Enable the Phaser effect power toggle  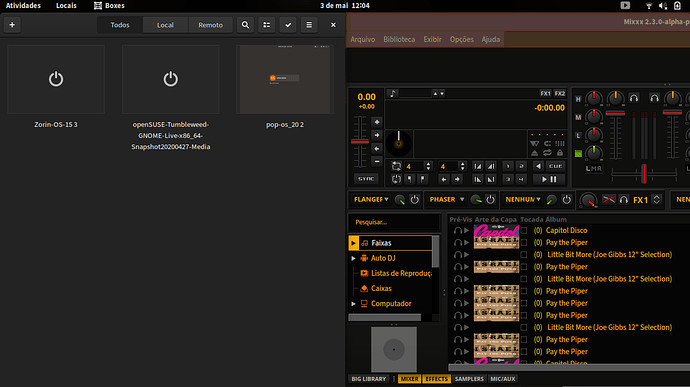click(490, 200)
